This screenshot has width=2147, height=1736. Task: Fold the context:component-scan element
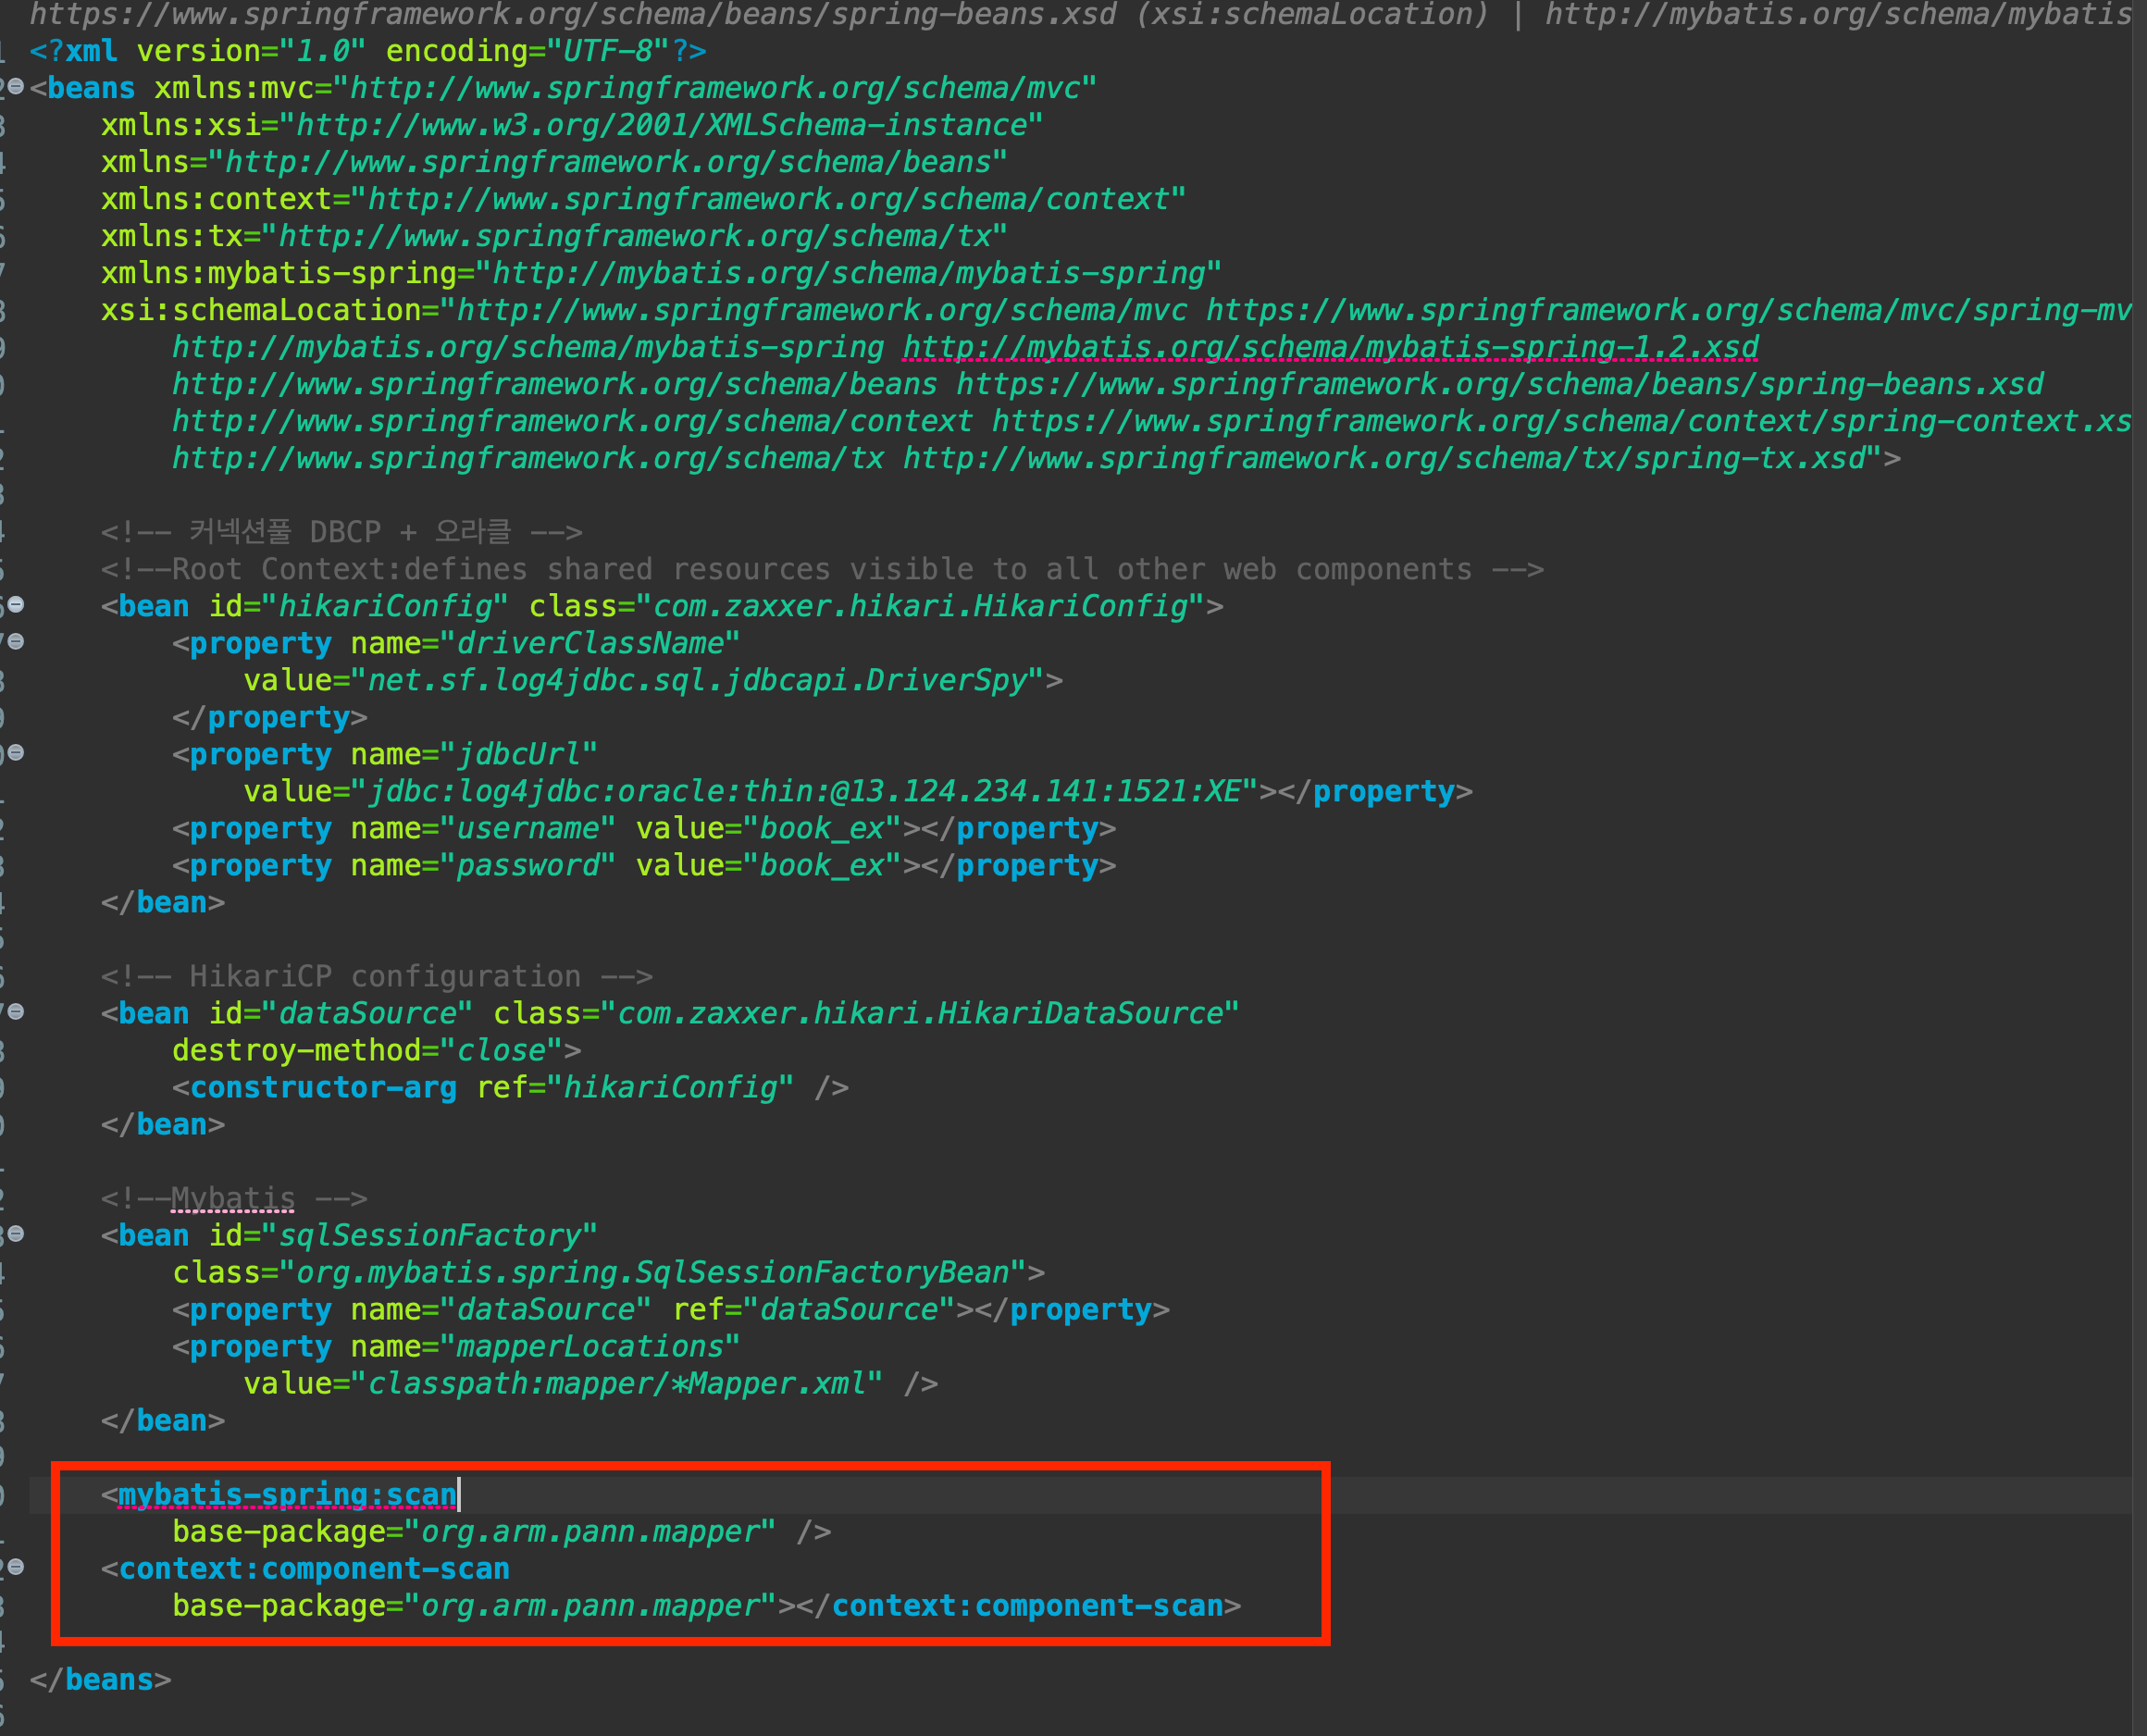[x=16, y=1567]
